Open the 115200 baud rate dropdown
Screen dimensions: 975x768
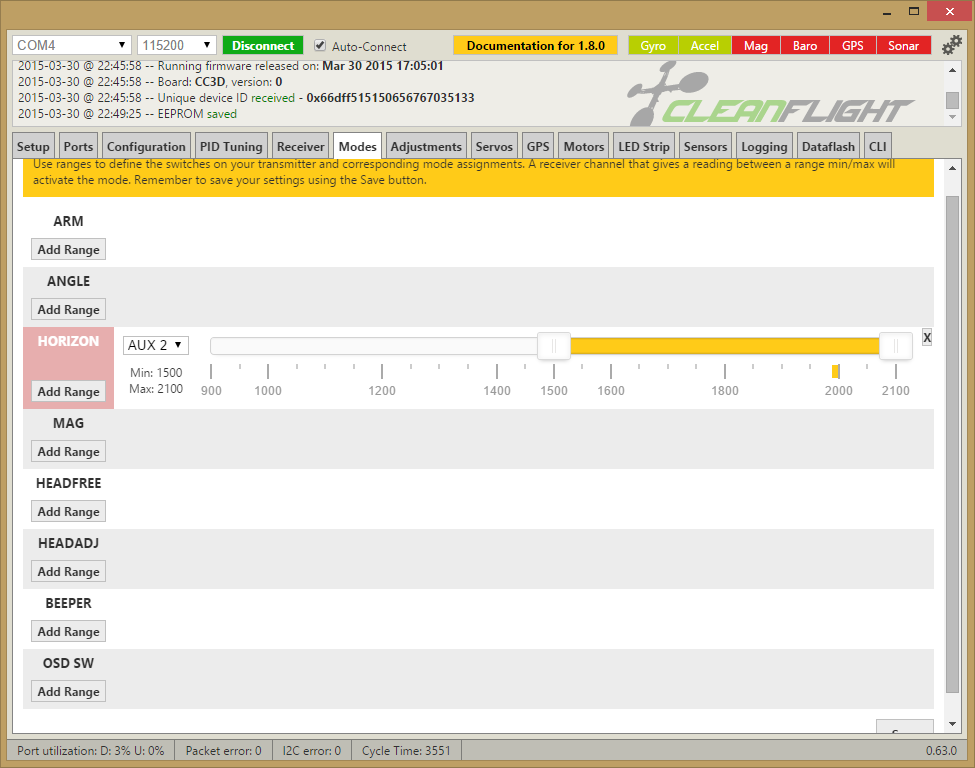tap(177, 45)
